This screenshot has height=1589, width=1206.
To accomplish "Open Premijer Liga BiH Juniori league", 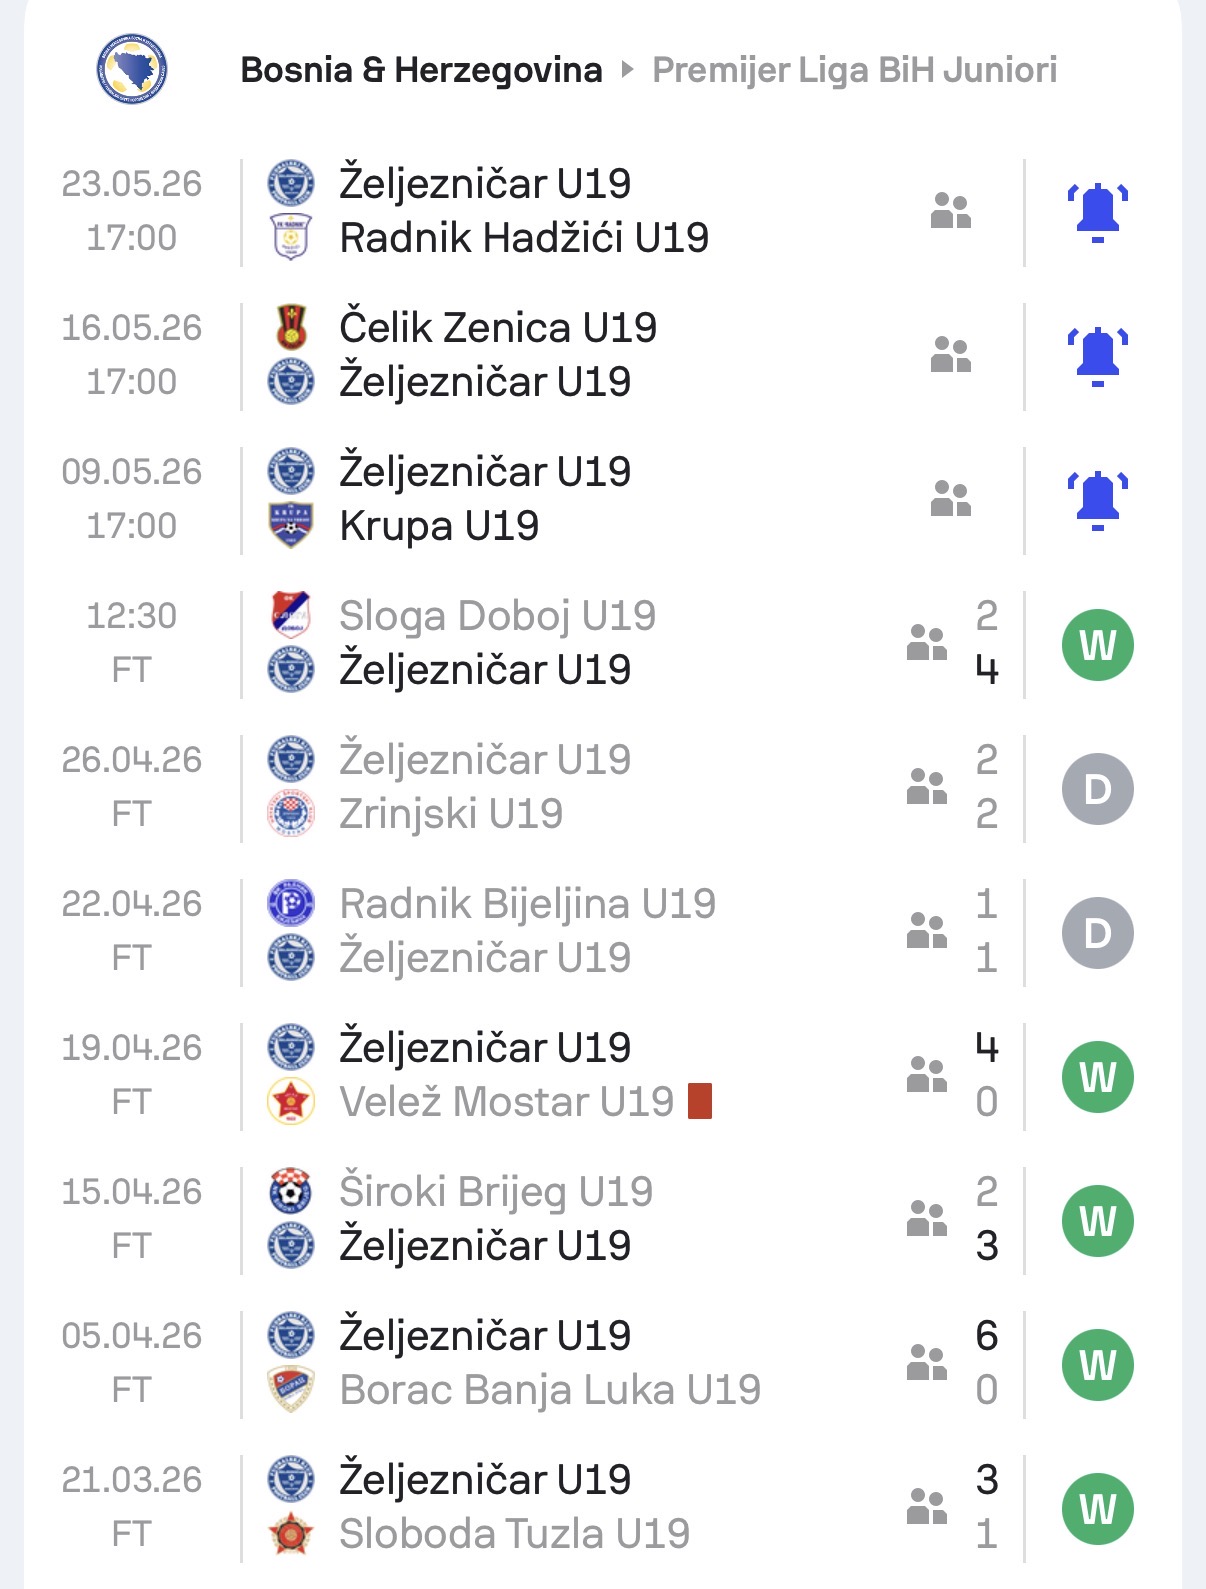I will pyautogui.click(x=855, y=70).
